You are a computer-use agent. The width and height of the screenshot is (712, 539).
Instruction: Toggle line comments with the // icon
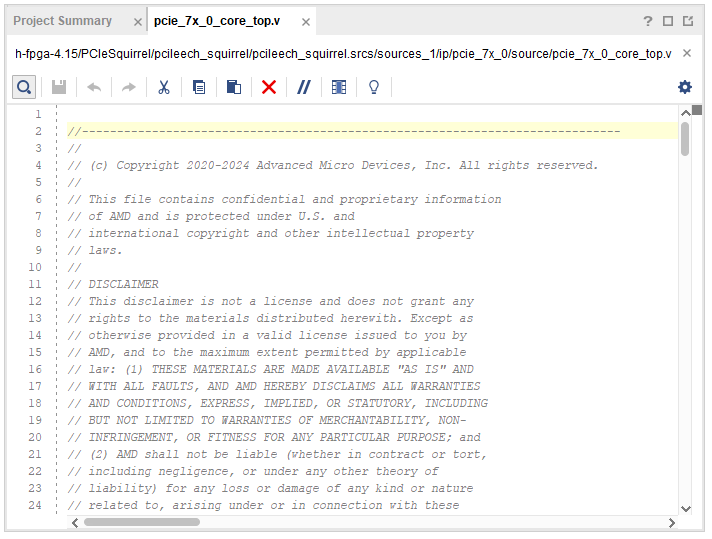click(304, 87)
